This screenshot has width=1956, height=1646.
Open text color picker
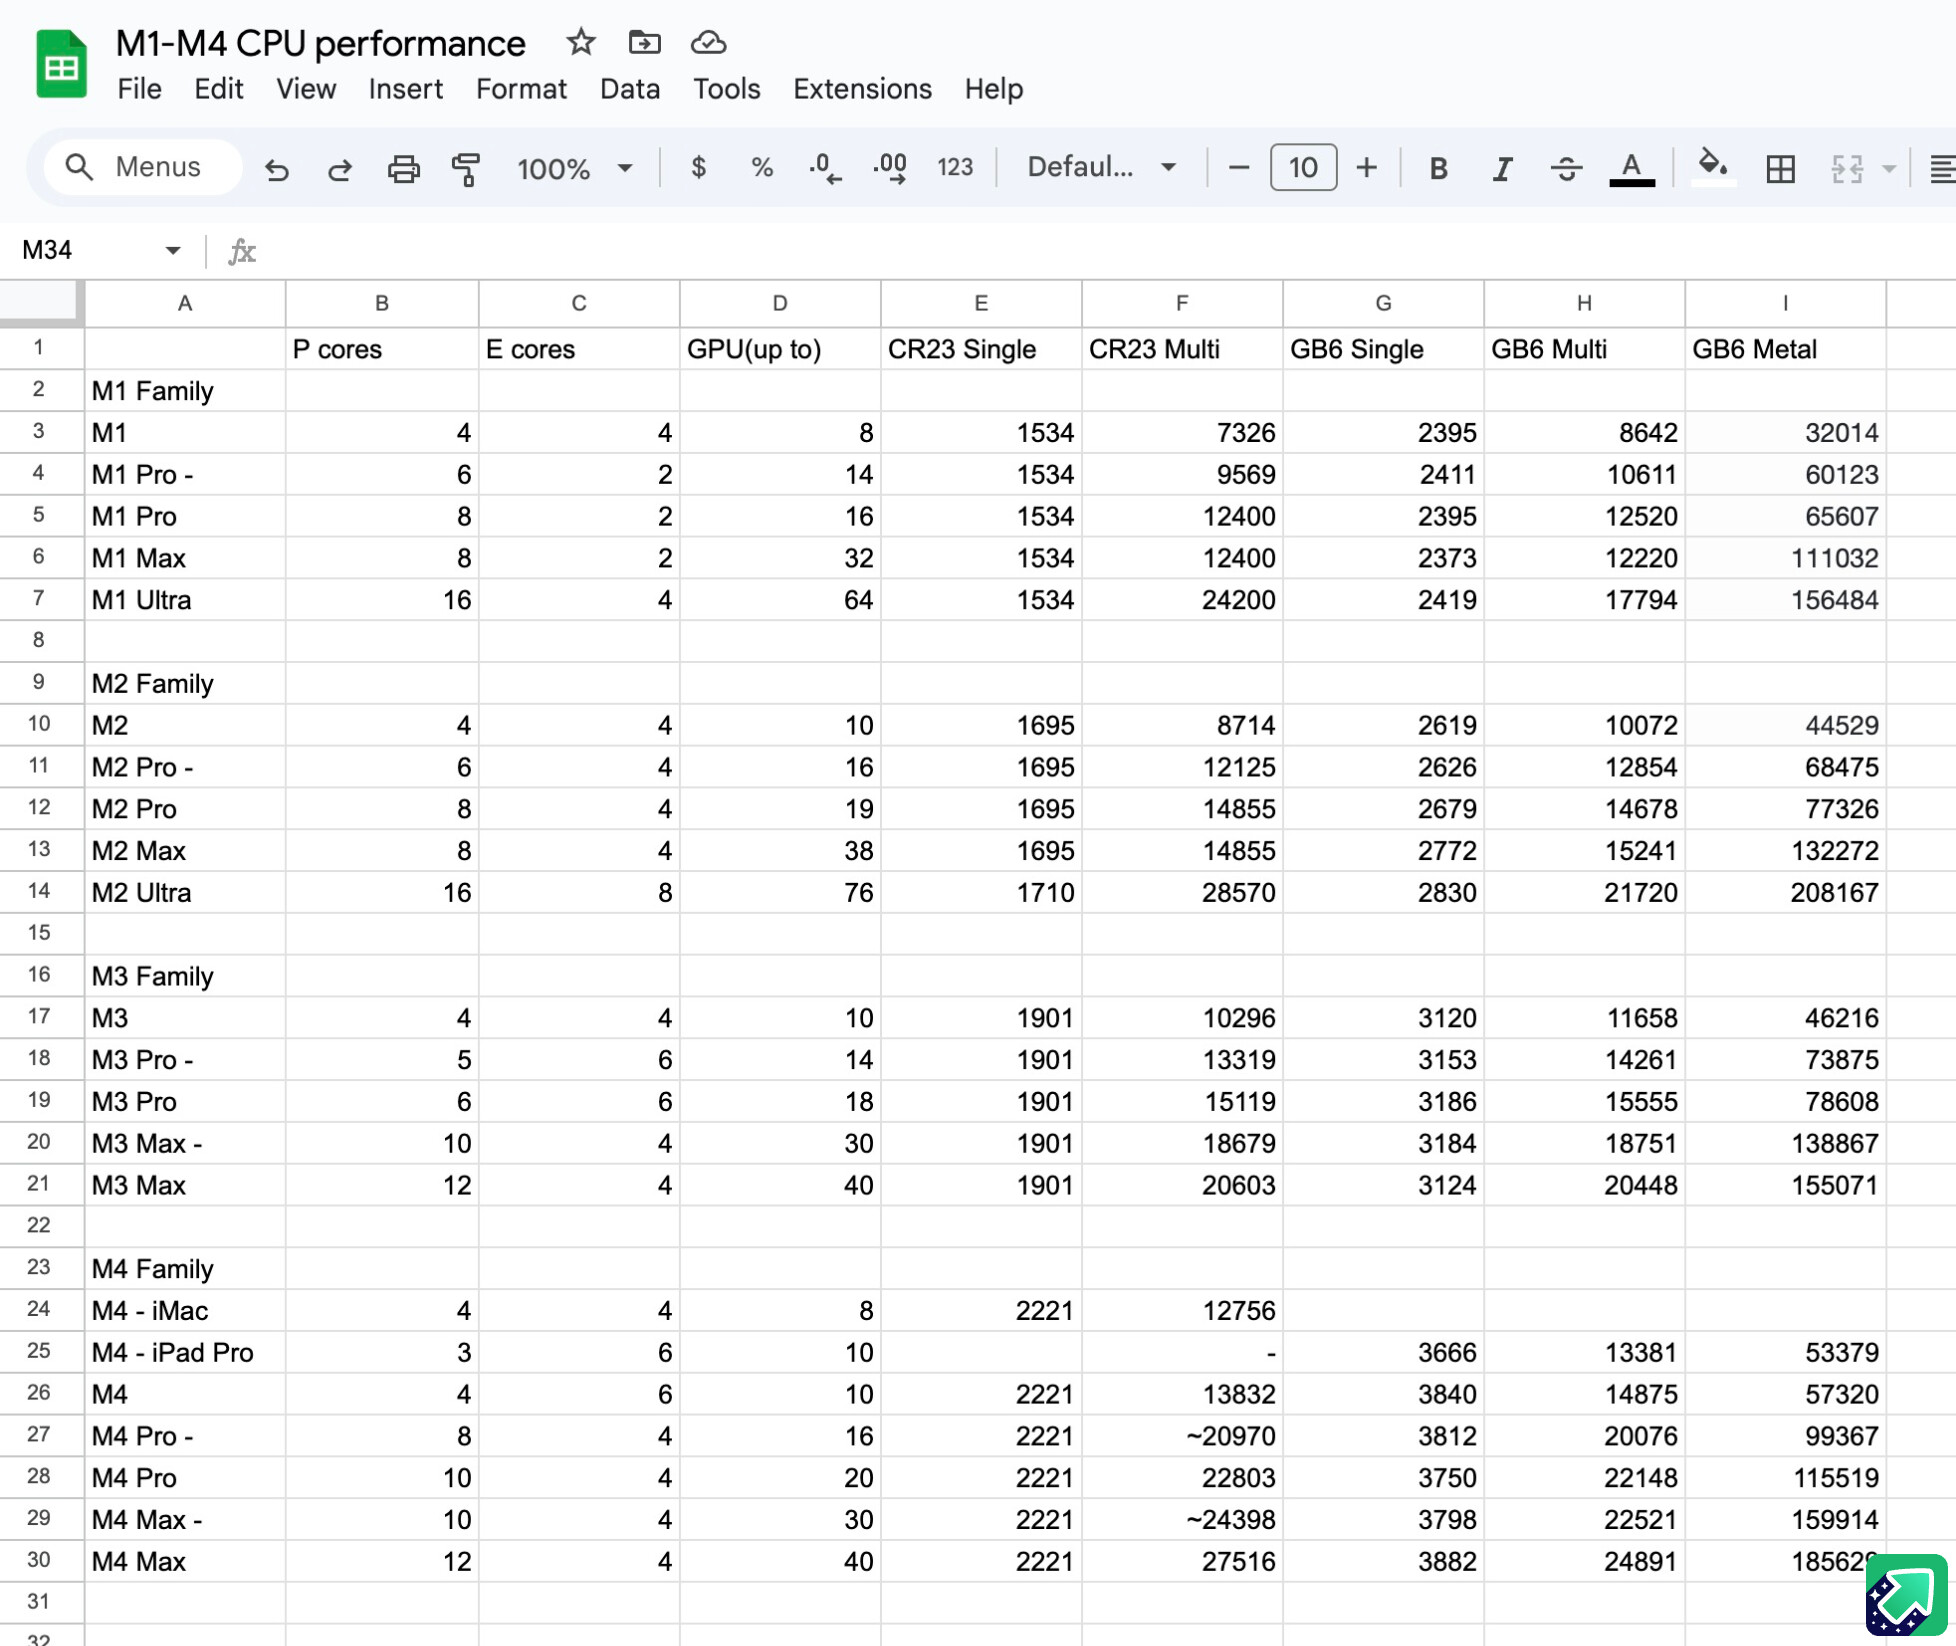(x=1631, y=168)
